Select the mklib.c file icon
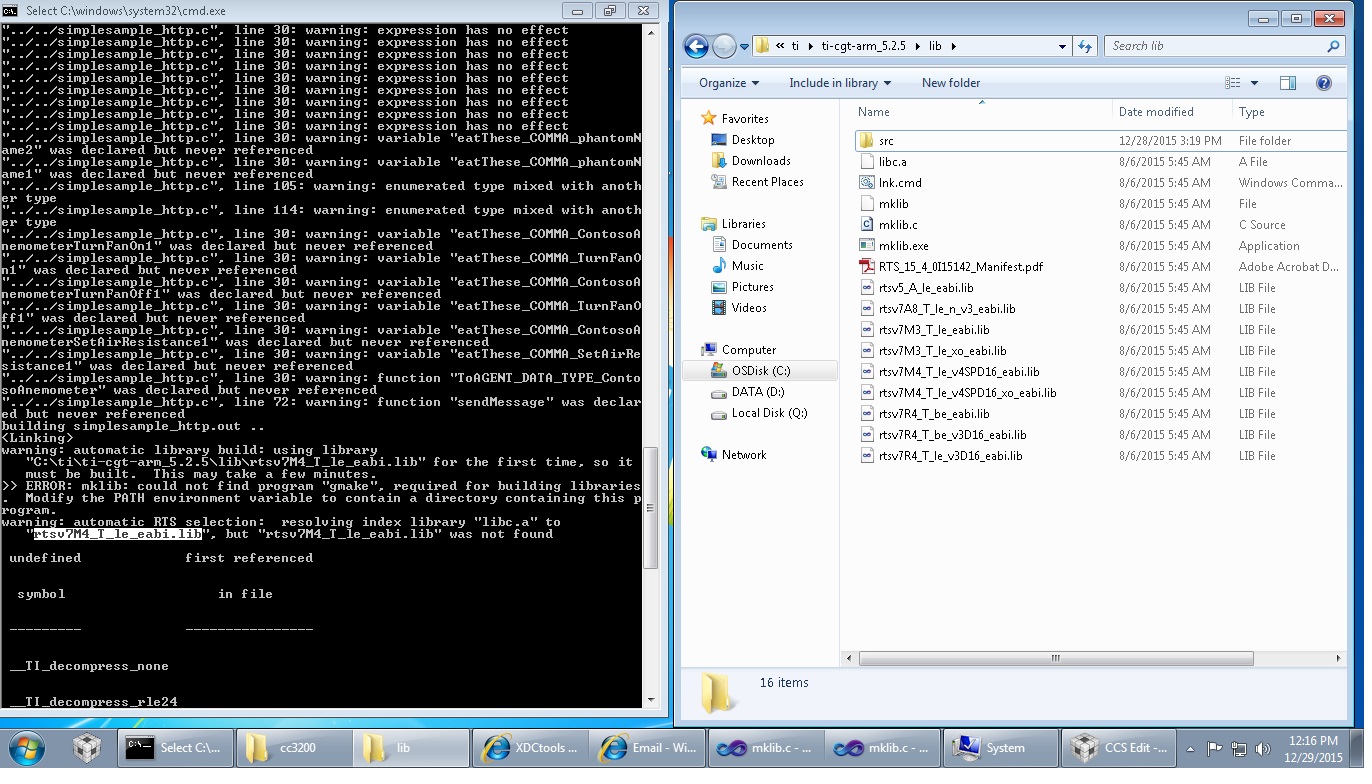 pos(868,225)
